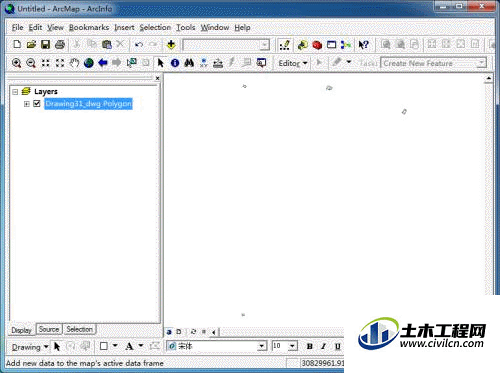
Task: Choose the Select Features tool
Action: (131, 63)
